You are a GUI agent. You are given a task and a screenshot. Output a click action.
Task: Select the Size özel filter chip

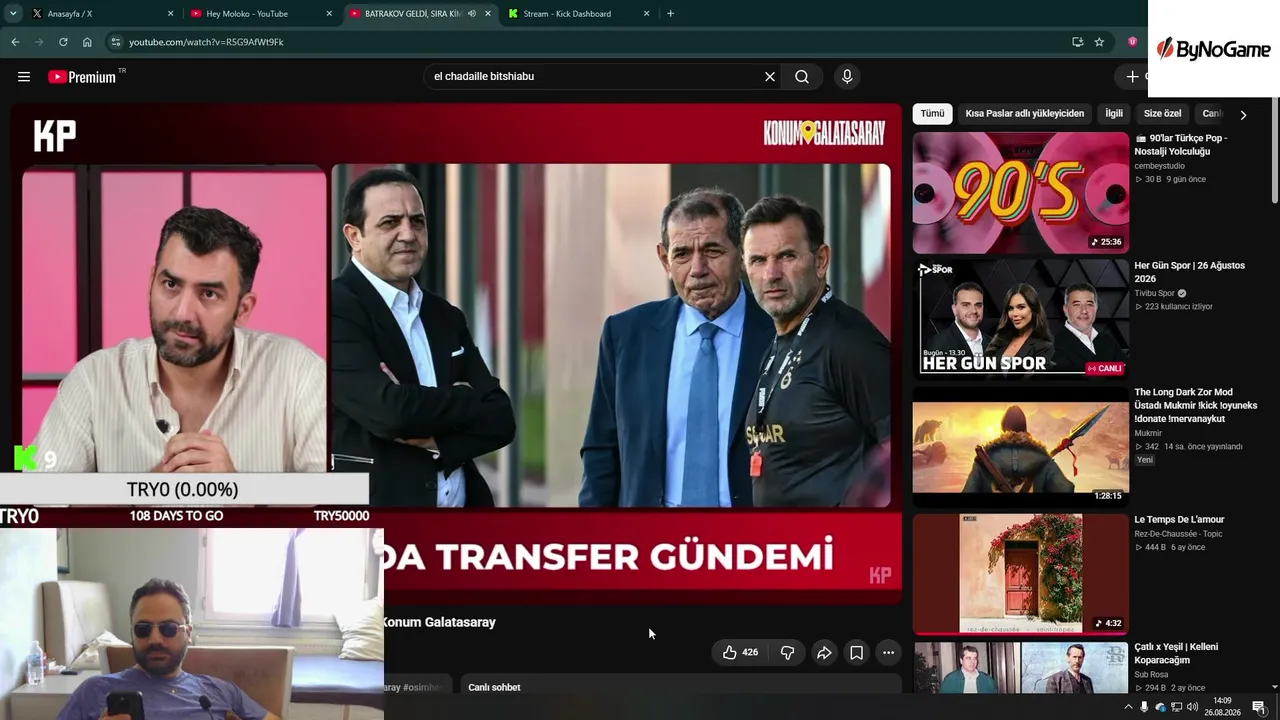tap(1163, 114)
